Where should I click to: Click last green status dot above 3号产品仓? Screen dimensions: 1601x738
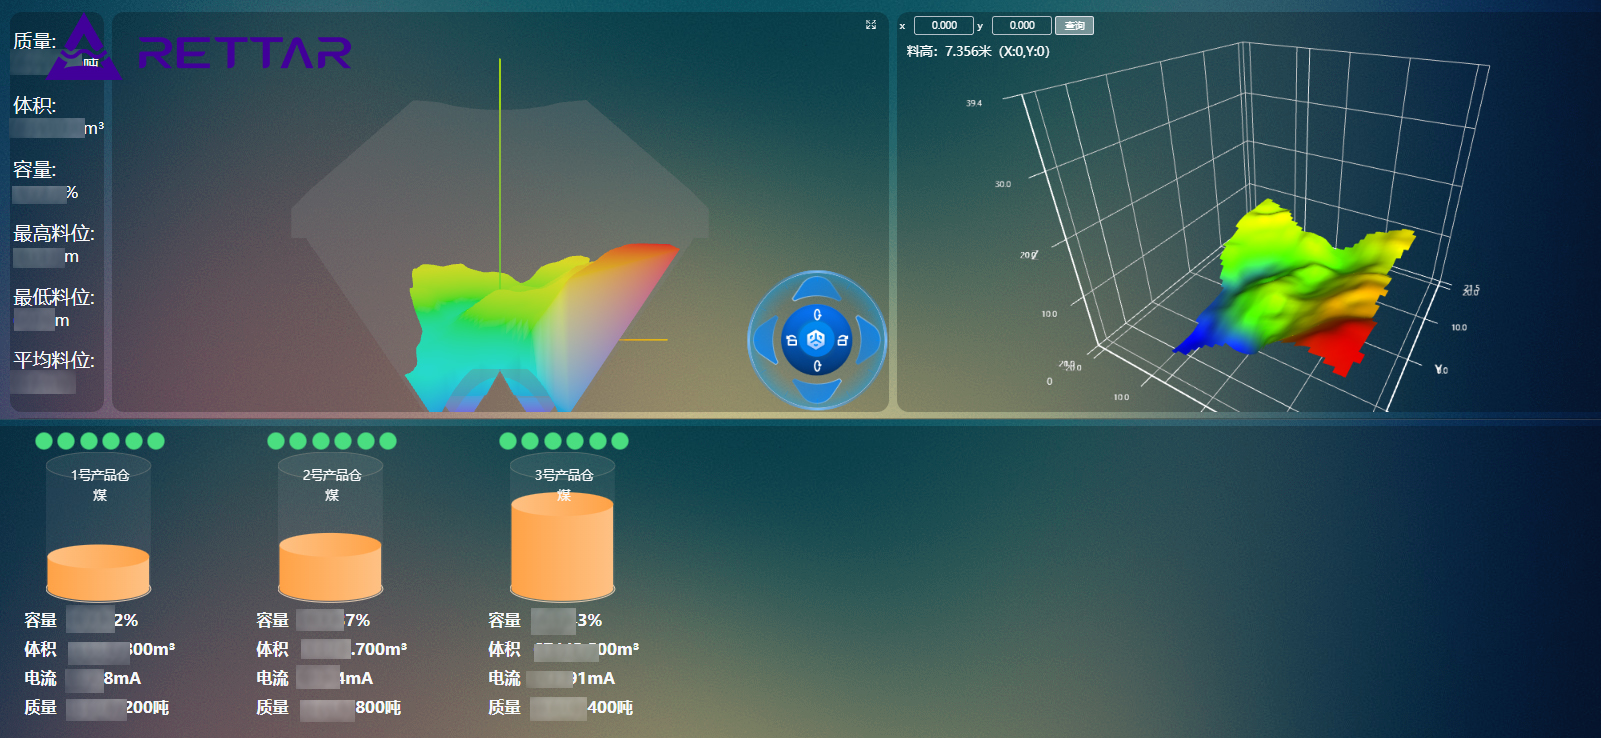click(x=620, y=441)
